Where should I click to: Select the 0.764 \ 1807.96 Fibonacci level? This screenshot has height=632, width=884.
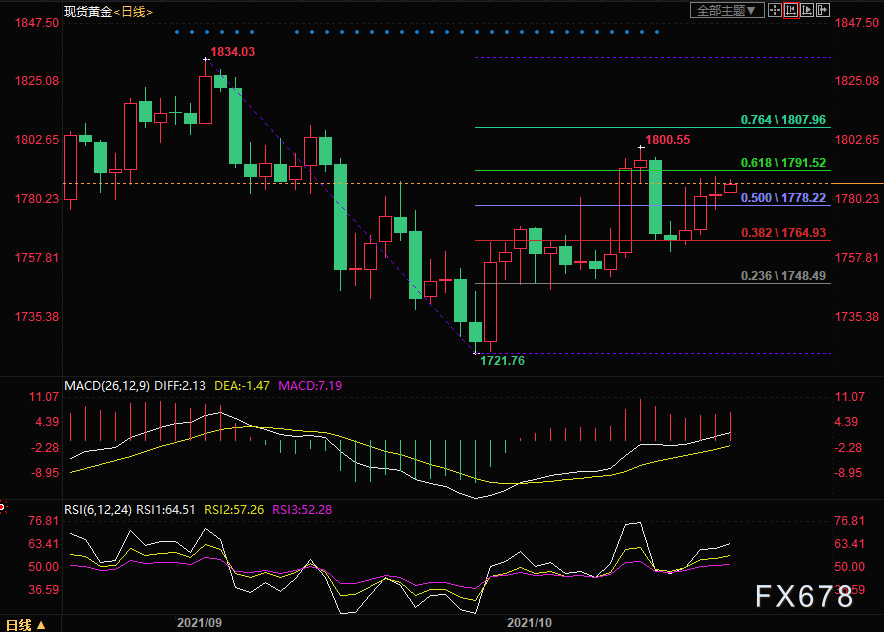pos(783,120)
